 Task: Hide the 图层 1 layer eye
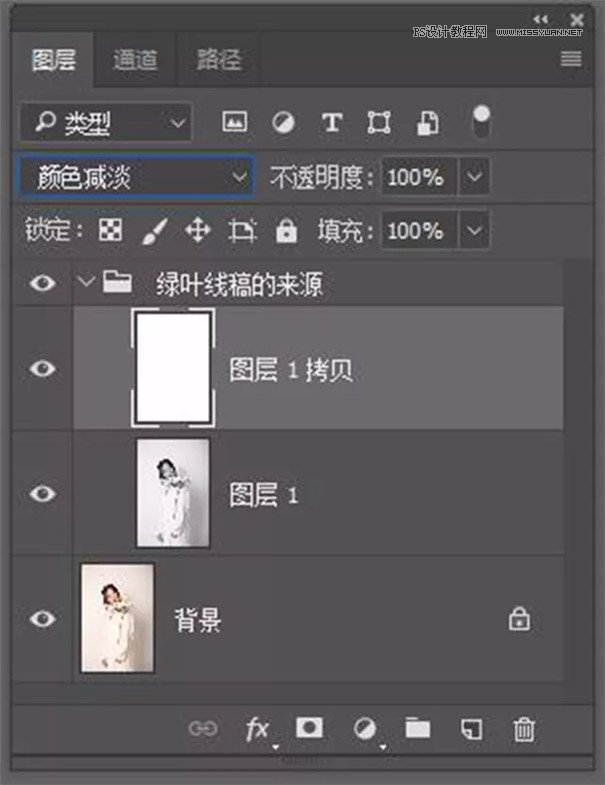point(43,494)
